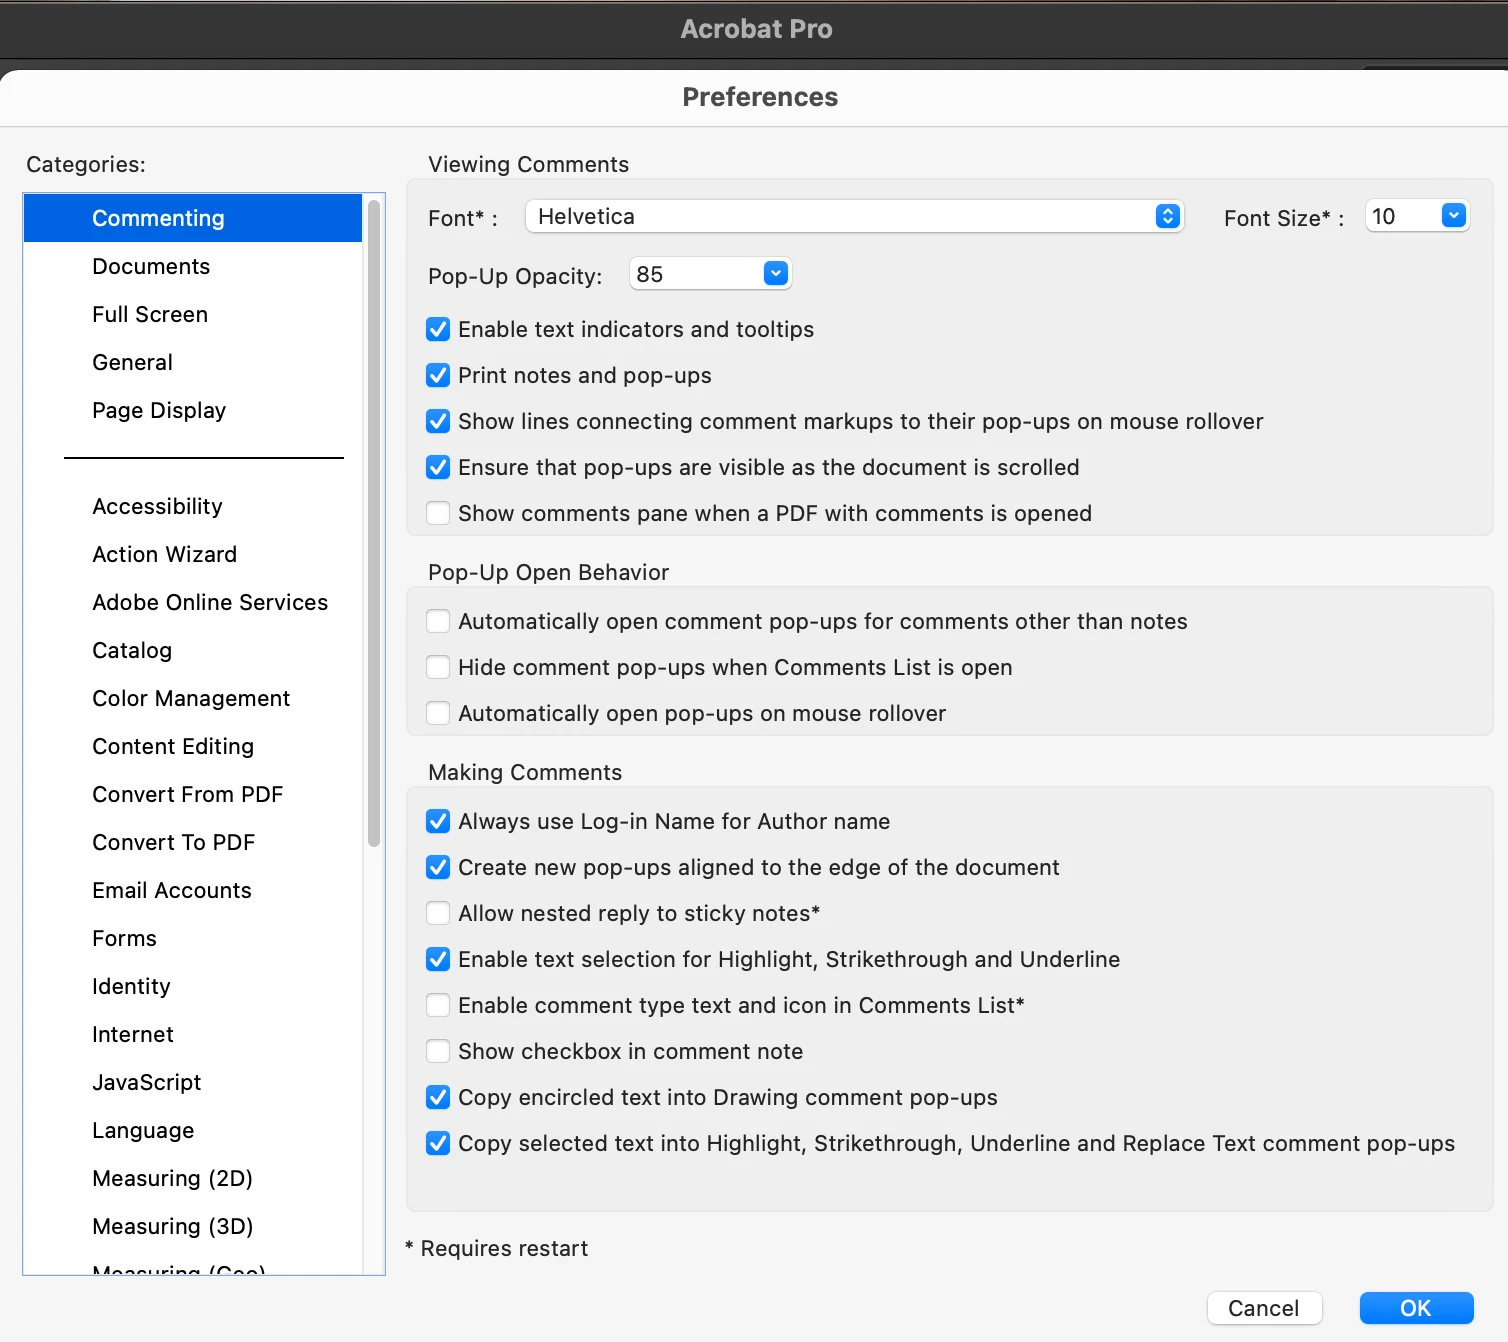Confirm preferences with OK button

point(1416,1308)
